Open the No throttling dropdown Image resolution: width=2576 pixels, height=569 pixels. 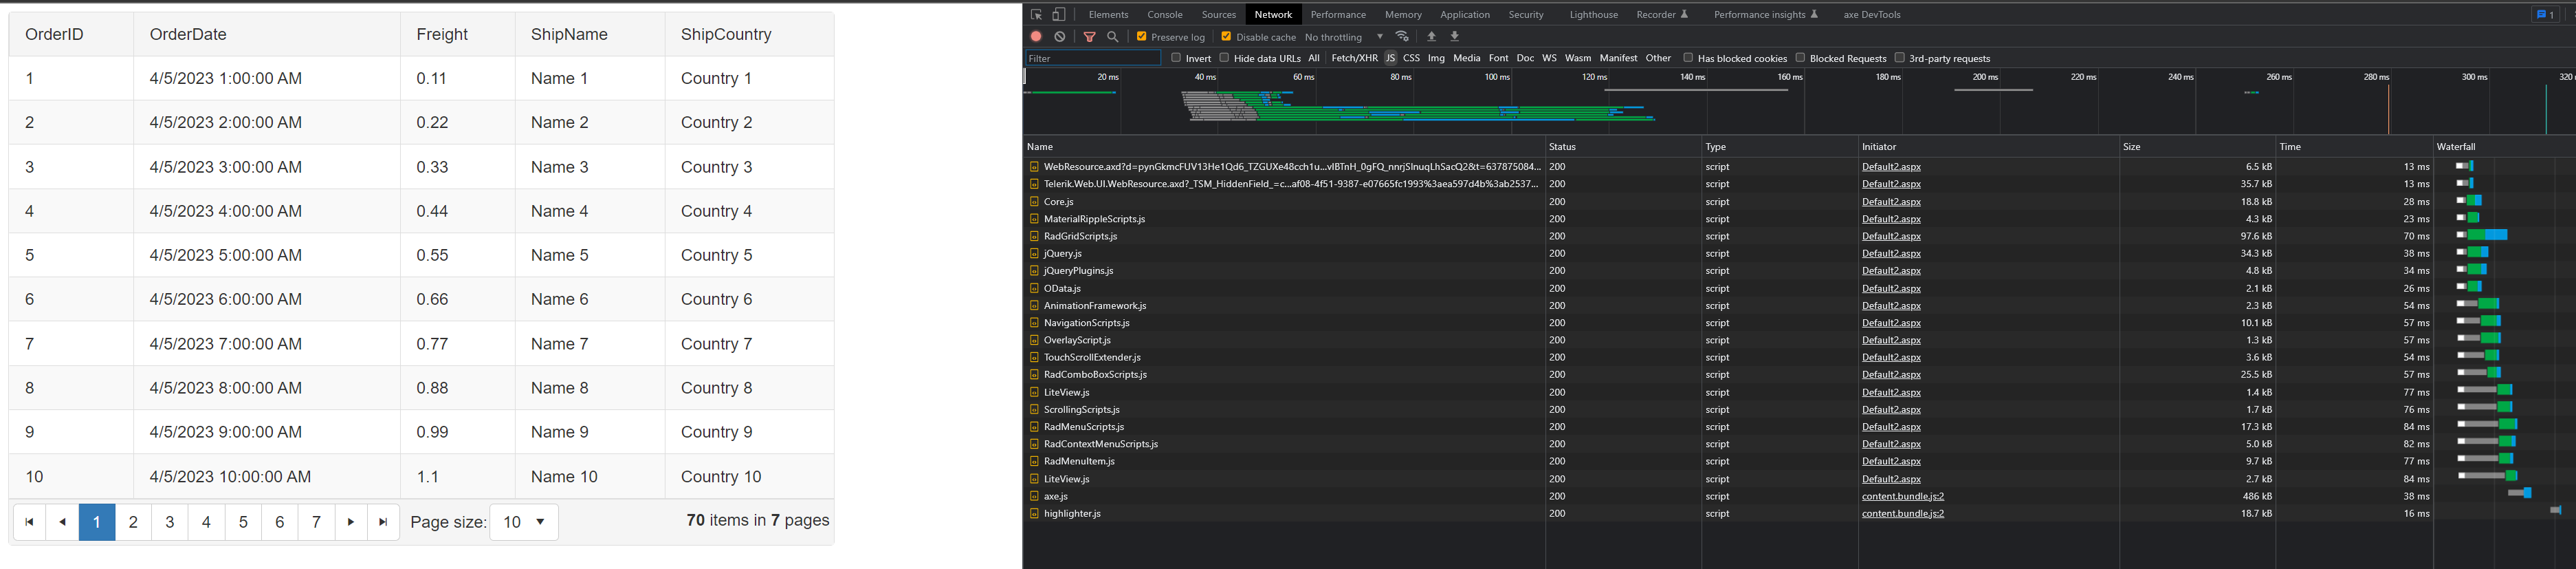(x=1344, y=37)
